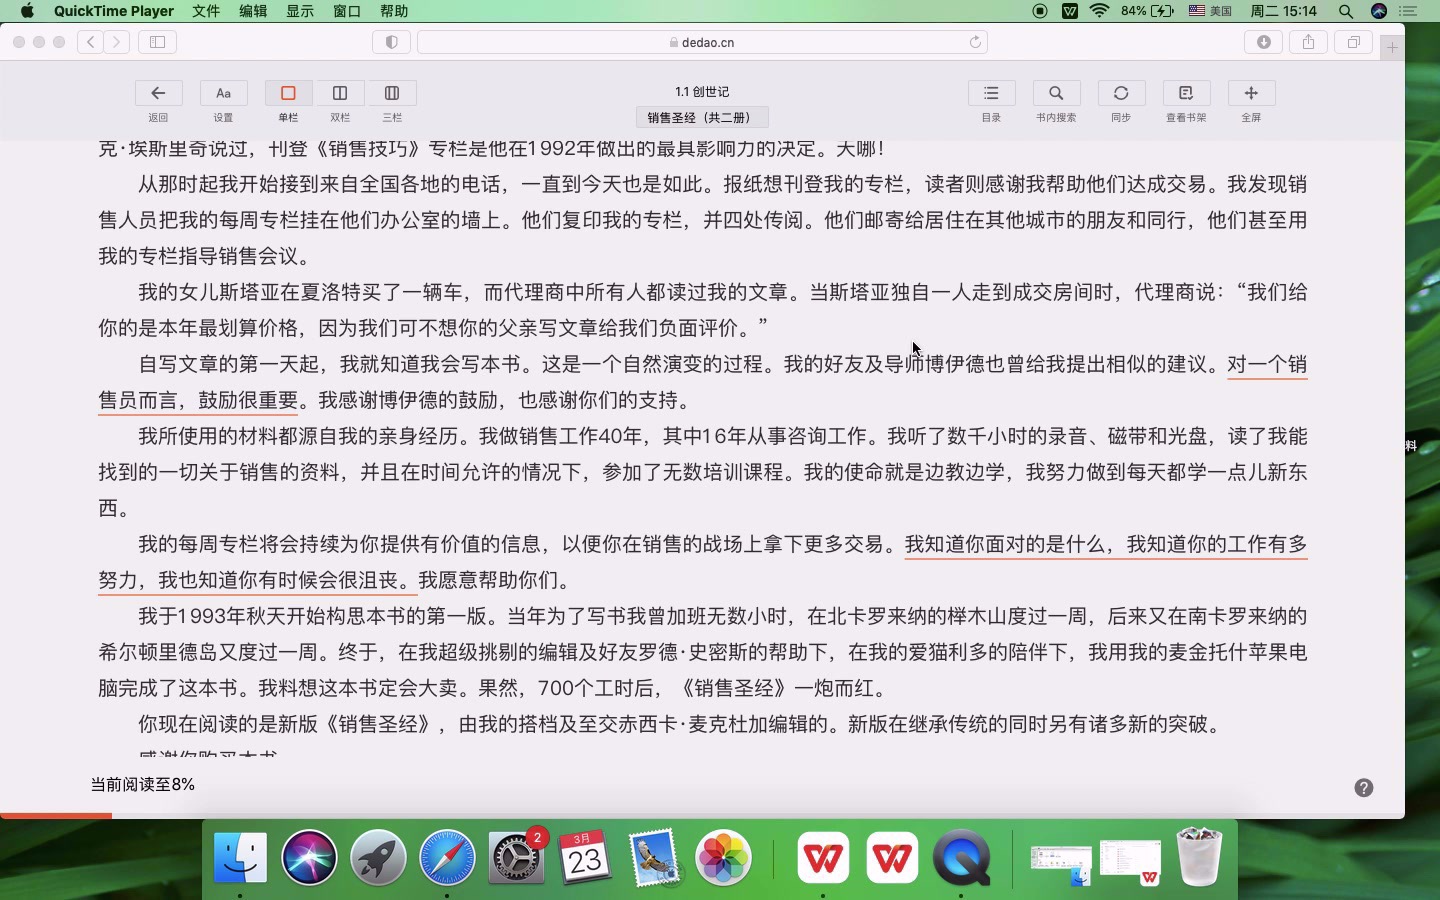The width and height of the screenshot is (1440, 900).
Task: Click the screen recording stop icon in menu bar
Action: [x=1040, y=11]
